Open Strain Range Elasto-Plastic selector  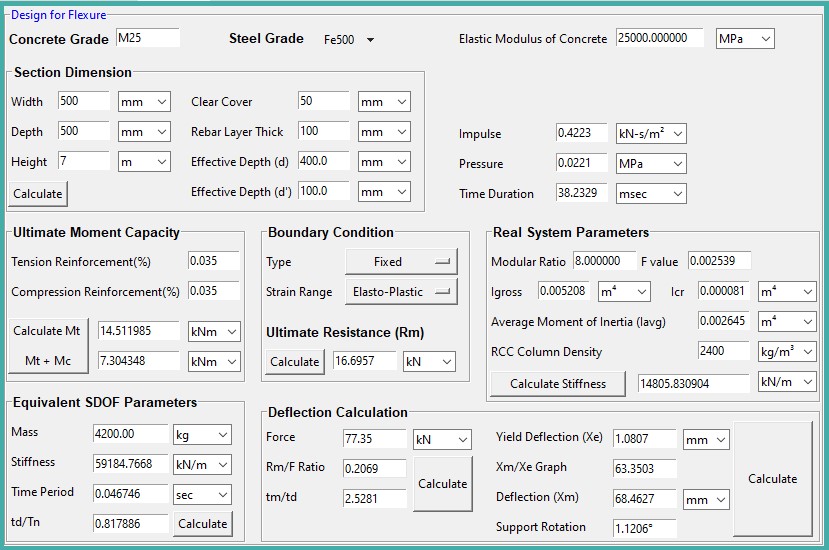[x=401, y=292]
